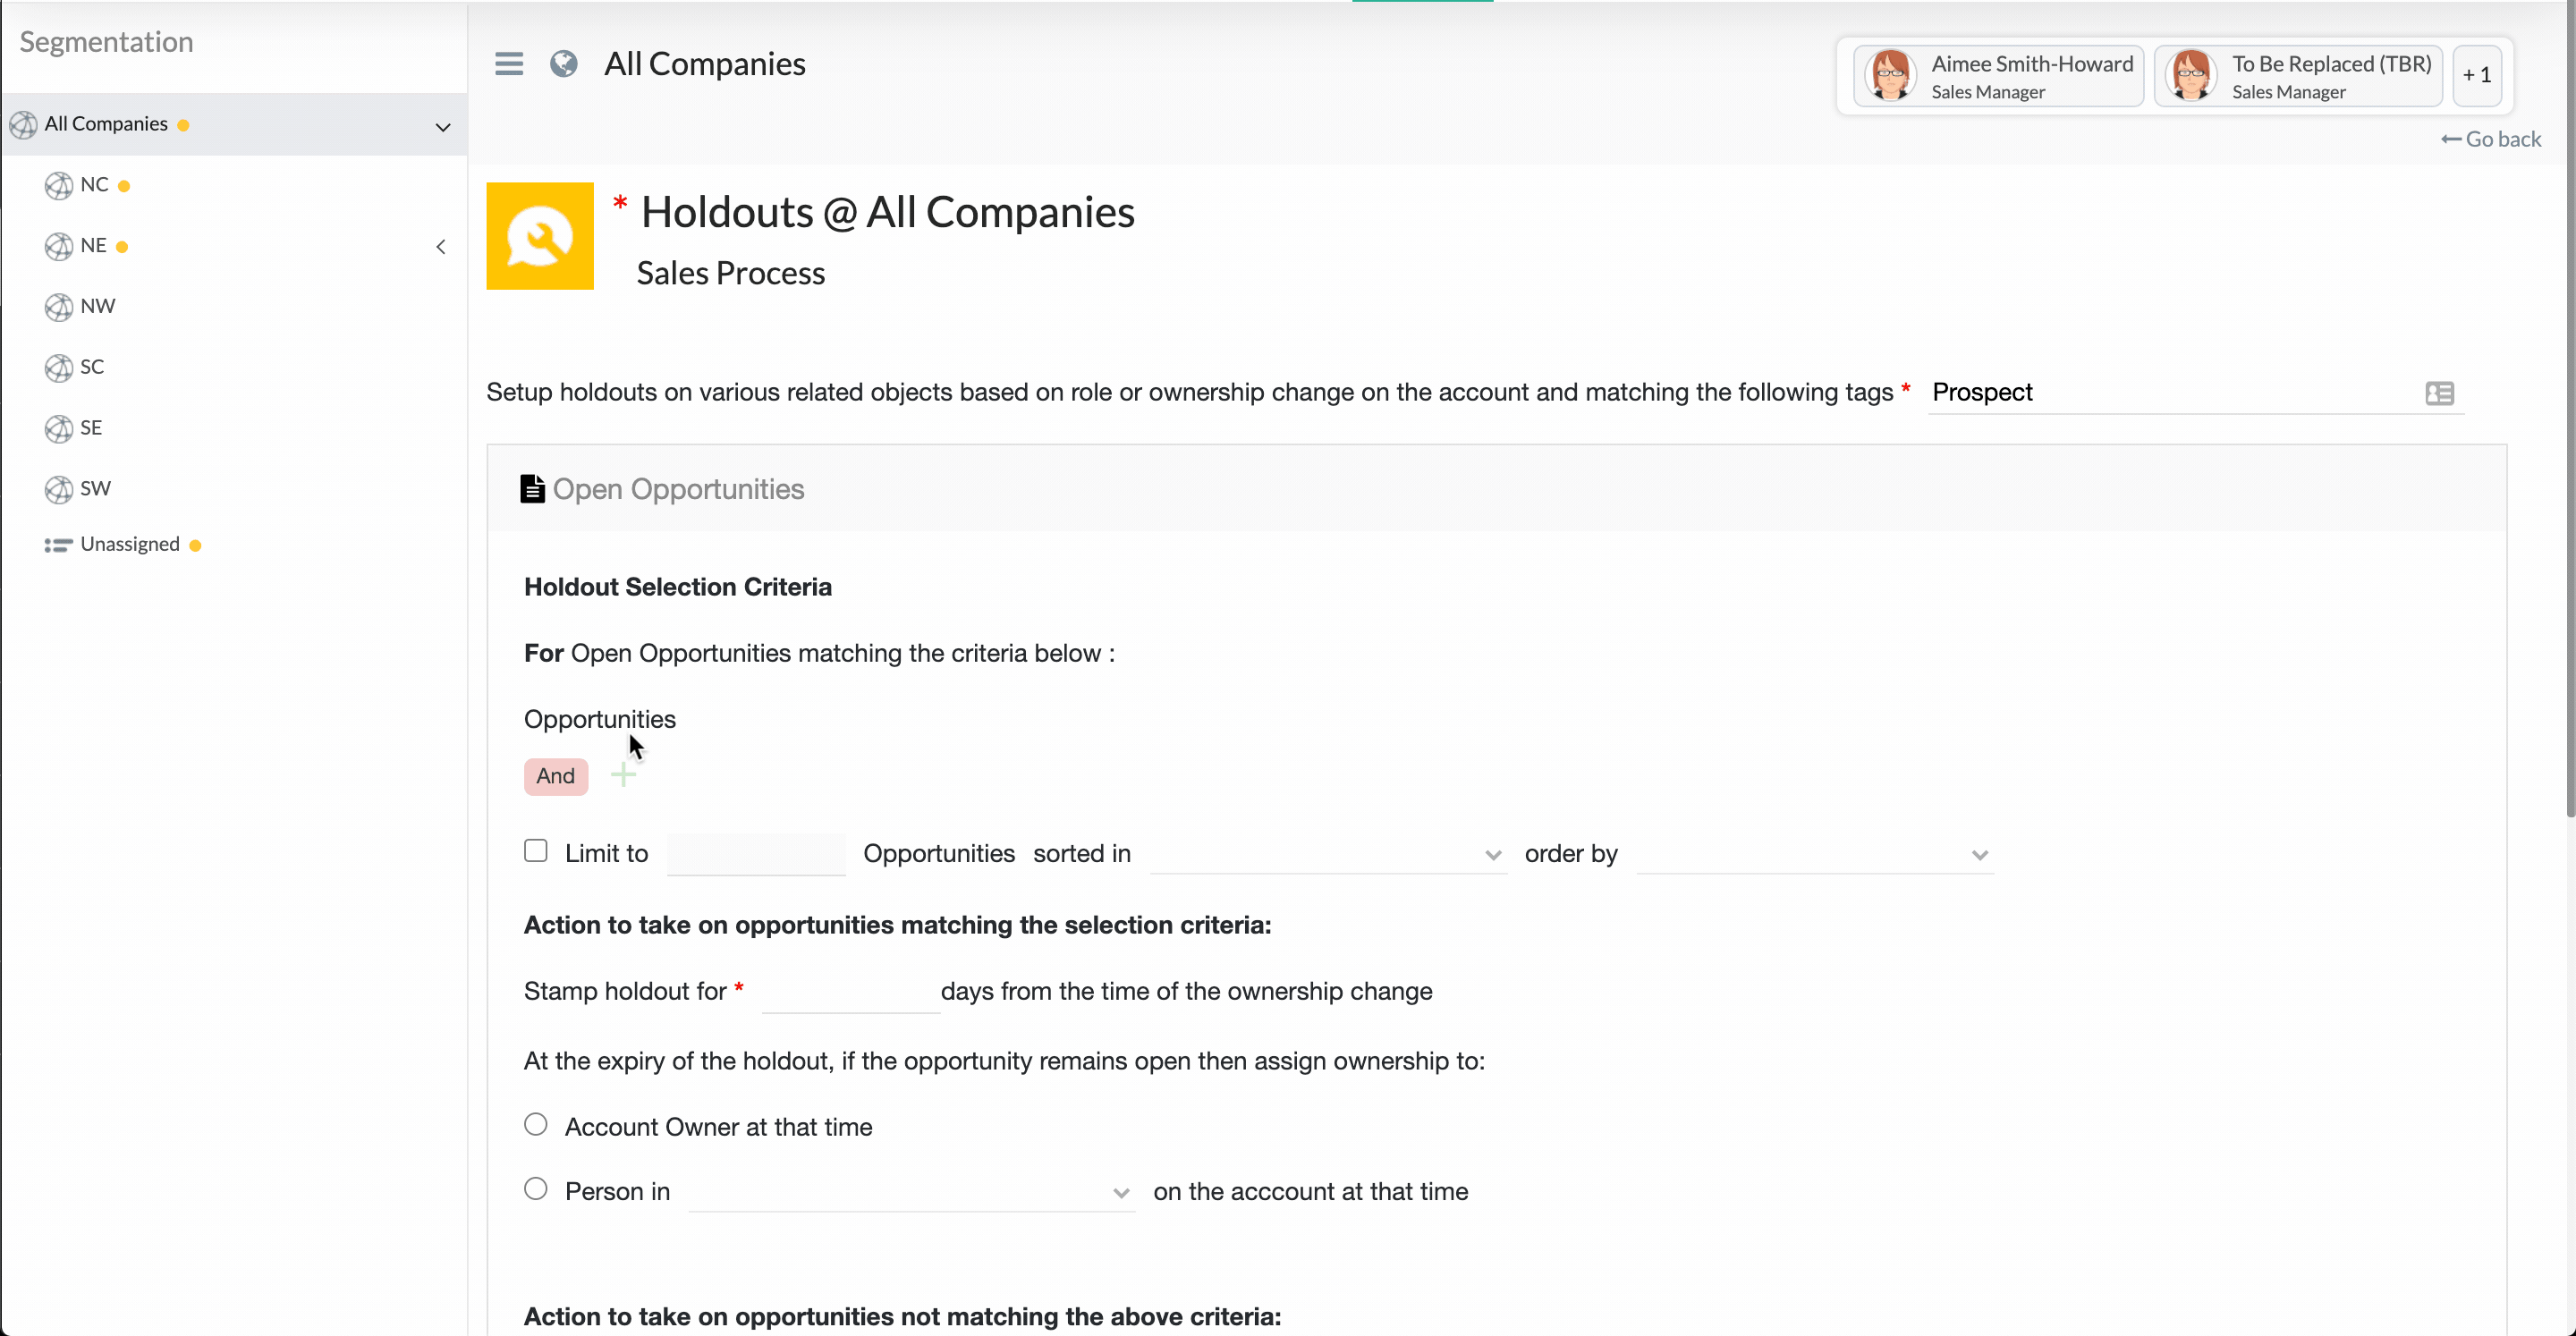Click the globe icon next to SC
The width and height of the screenshot is (2576, 1336).
click(59, 368)
